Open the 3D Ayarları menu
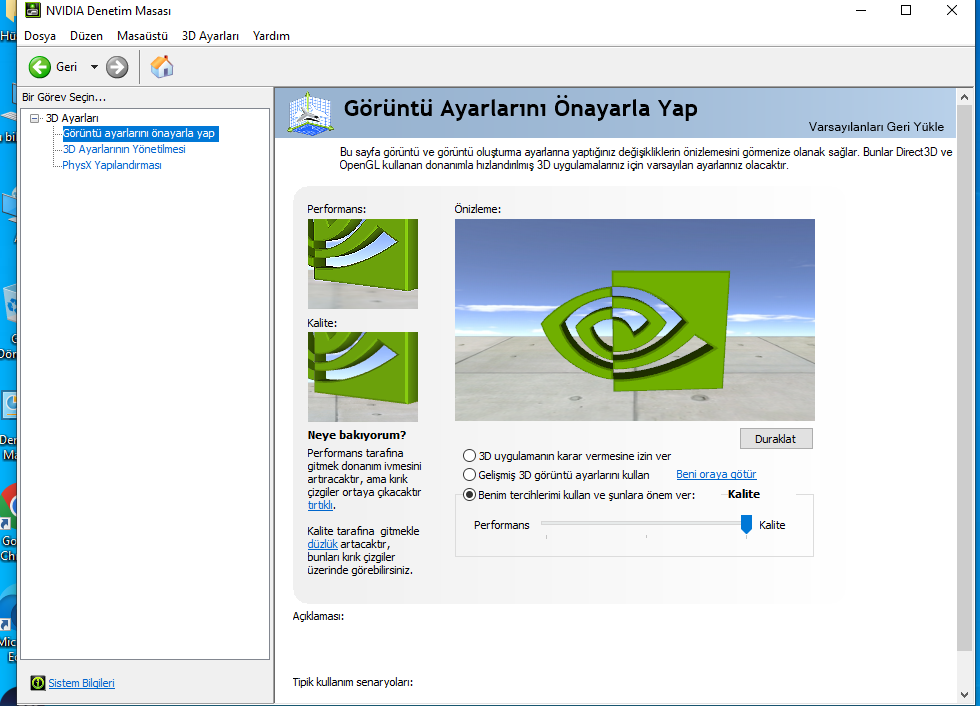Viewport: 980px width, 706px height. tap(210, 36)
